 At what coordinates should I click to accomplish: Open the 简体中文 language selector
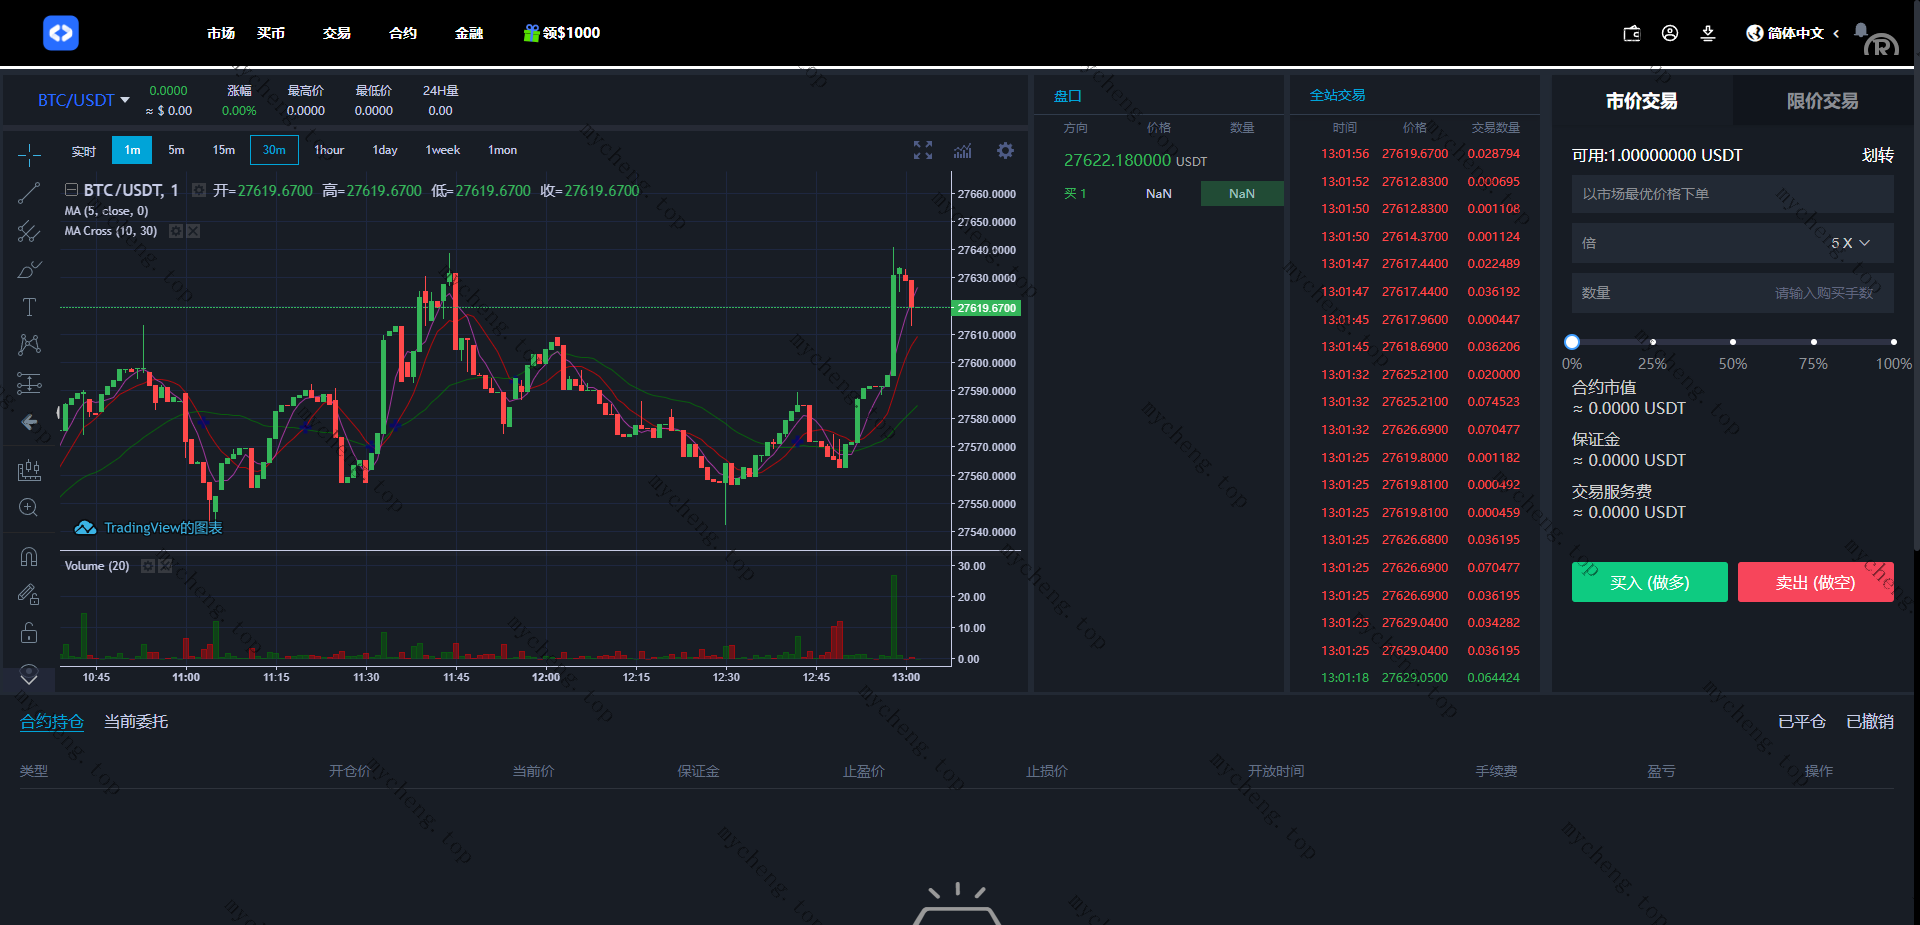coord(1793,33)
